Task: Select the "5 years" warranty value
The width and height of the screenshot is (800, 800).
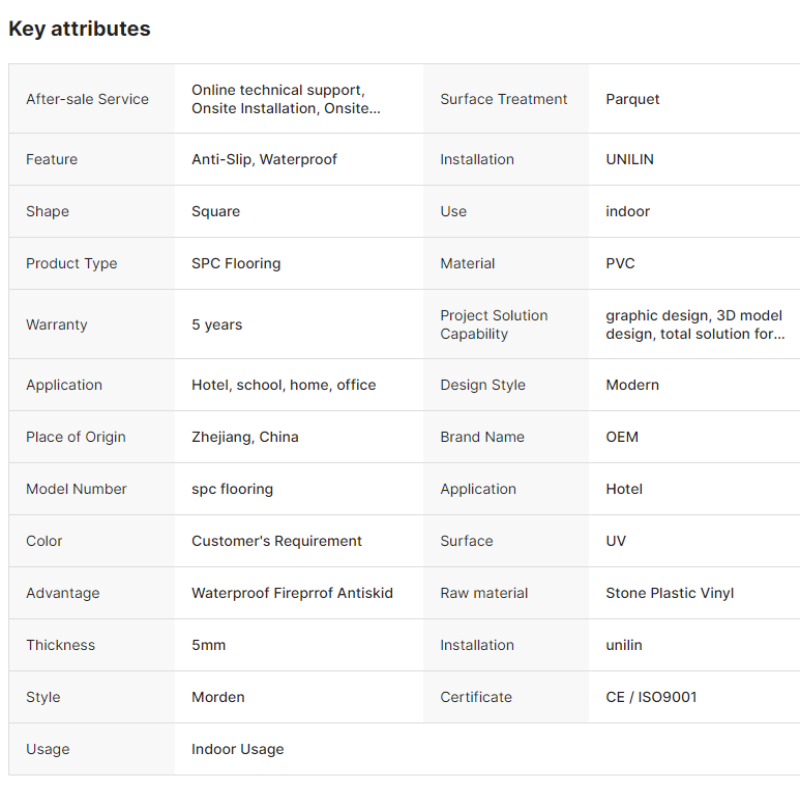Action: pyautogui.click(x=217, y=325)
